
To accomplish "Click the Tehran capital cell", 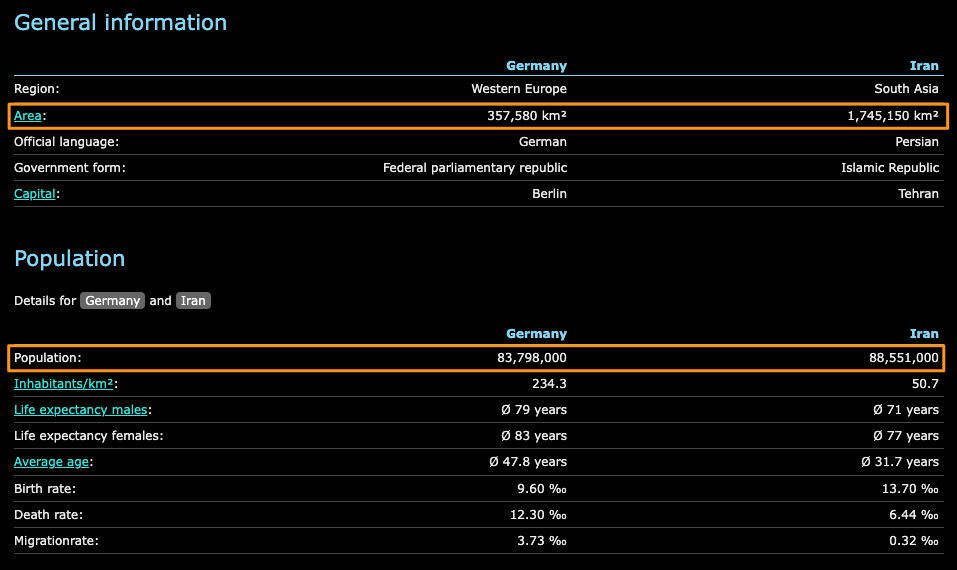I will [x=918, y=194].
